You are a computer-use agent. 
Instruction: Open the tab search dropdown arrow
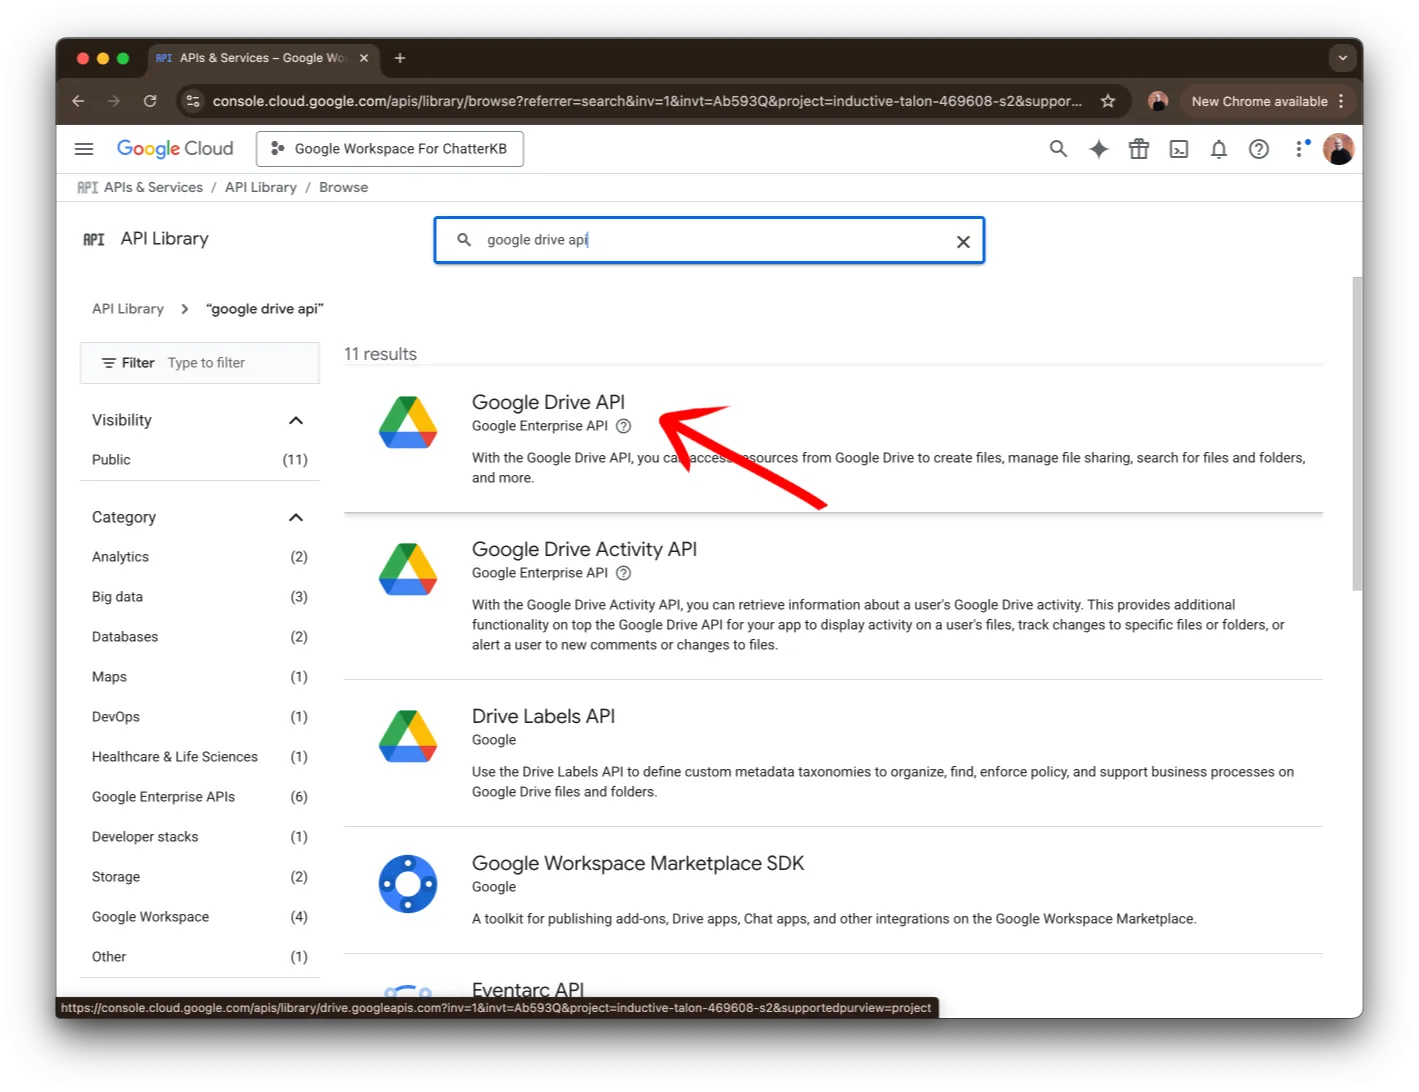1342,58
